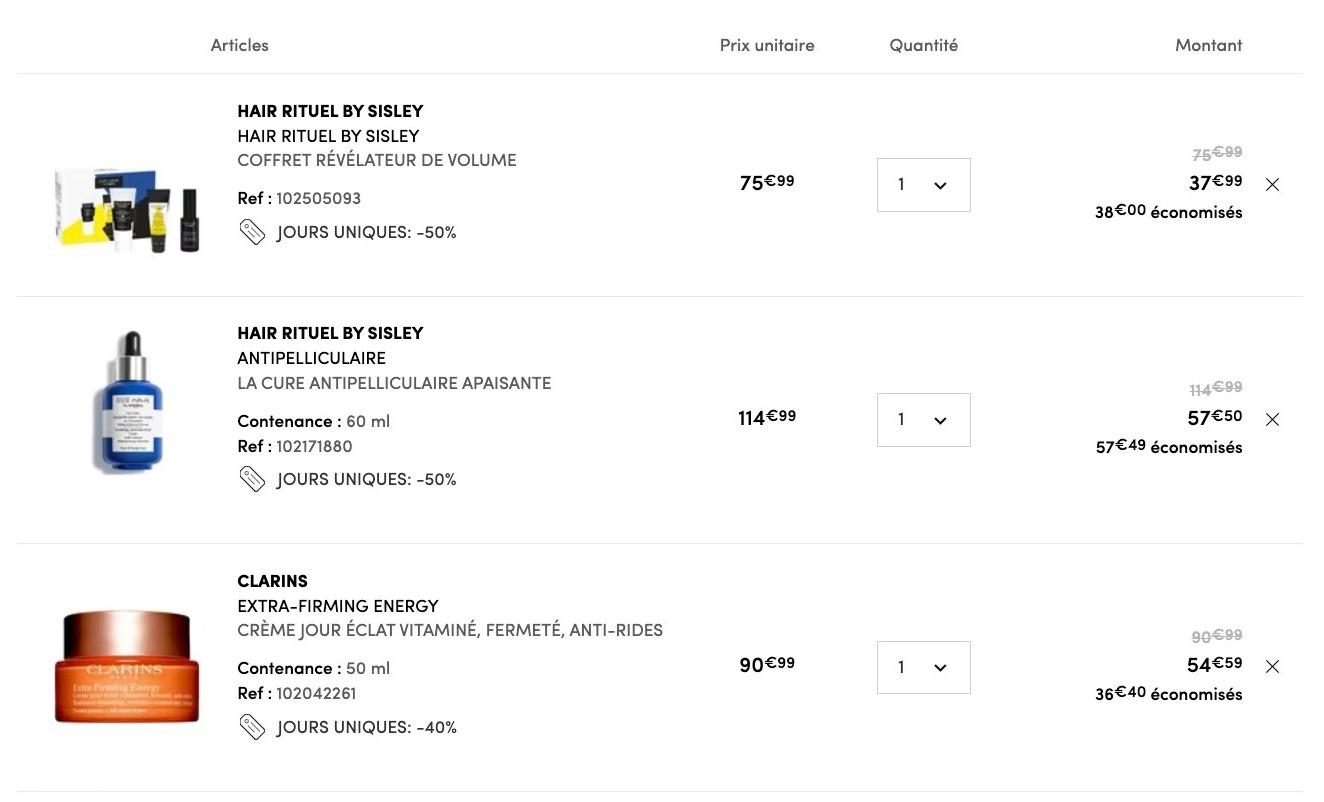Open the blue antipelliculaire serum bottle image
The width and height of the screenshot is (1324, 802).
pyautogui.click(x=128, y=402)
